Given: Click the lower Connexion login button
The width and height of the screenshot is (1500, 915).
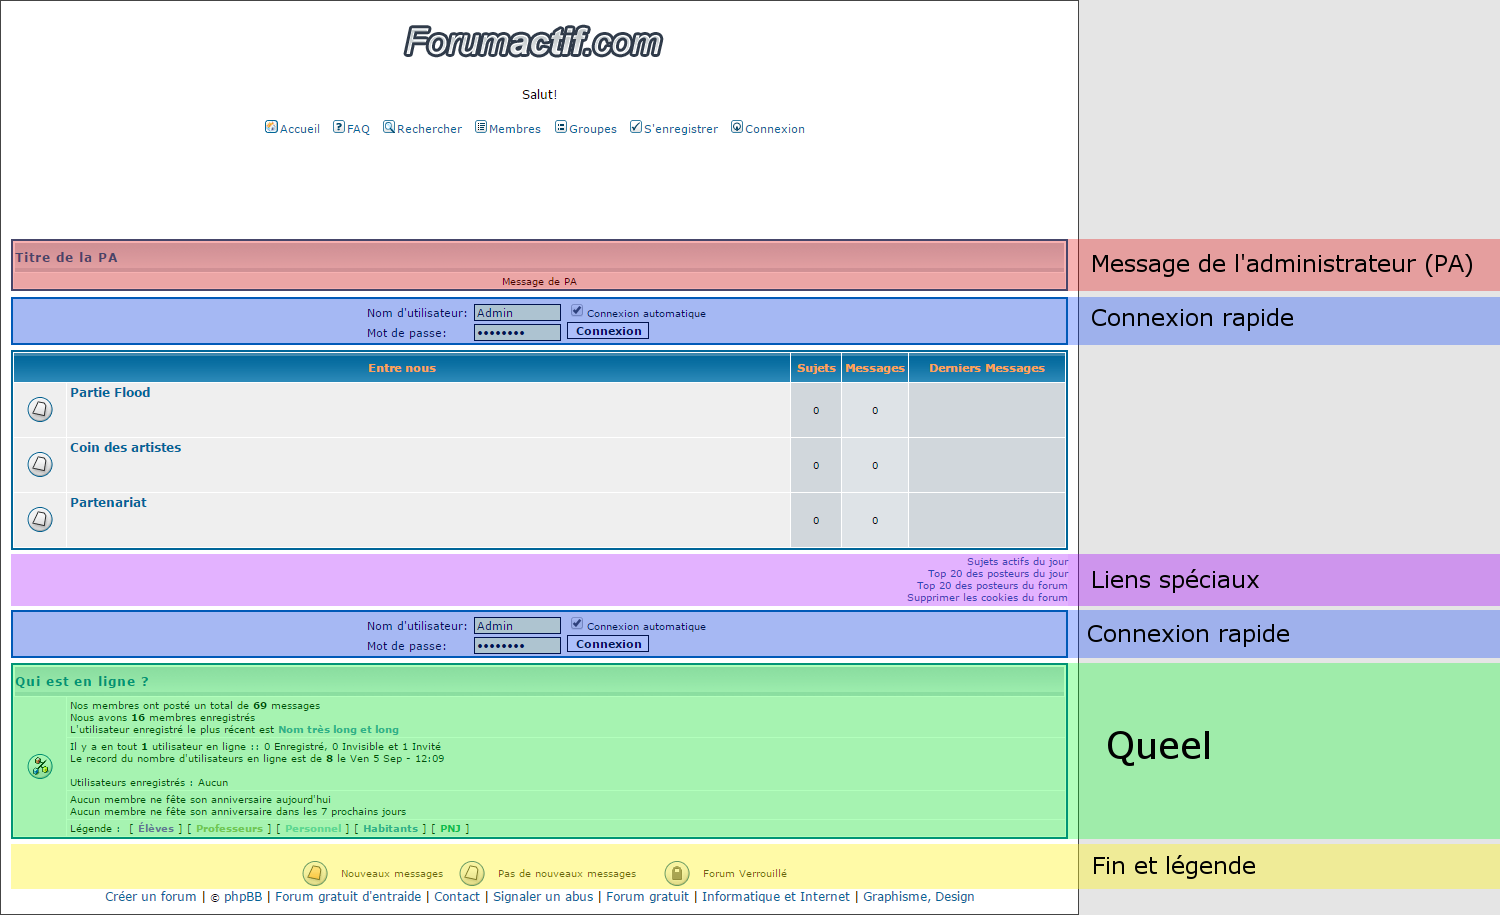Looking at the screenshot, I should coord(608,644).
